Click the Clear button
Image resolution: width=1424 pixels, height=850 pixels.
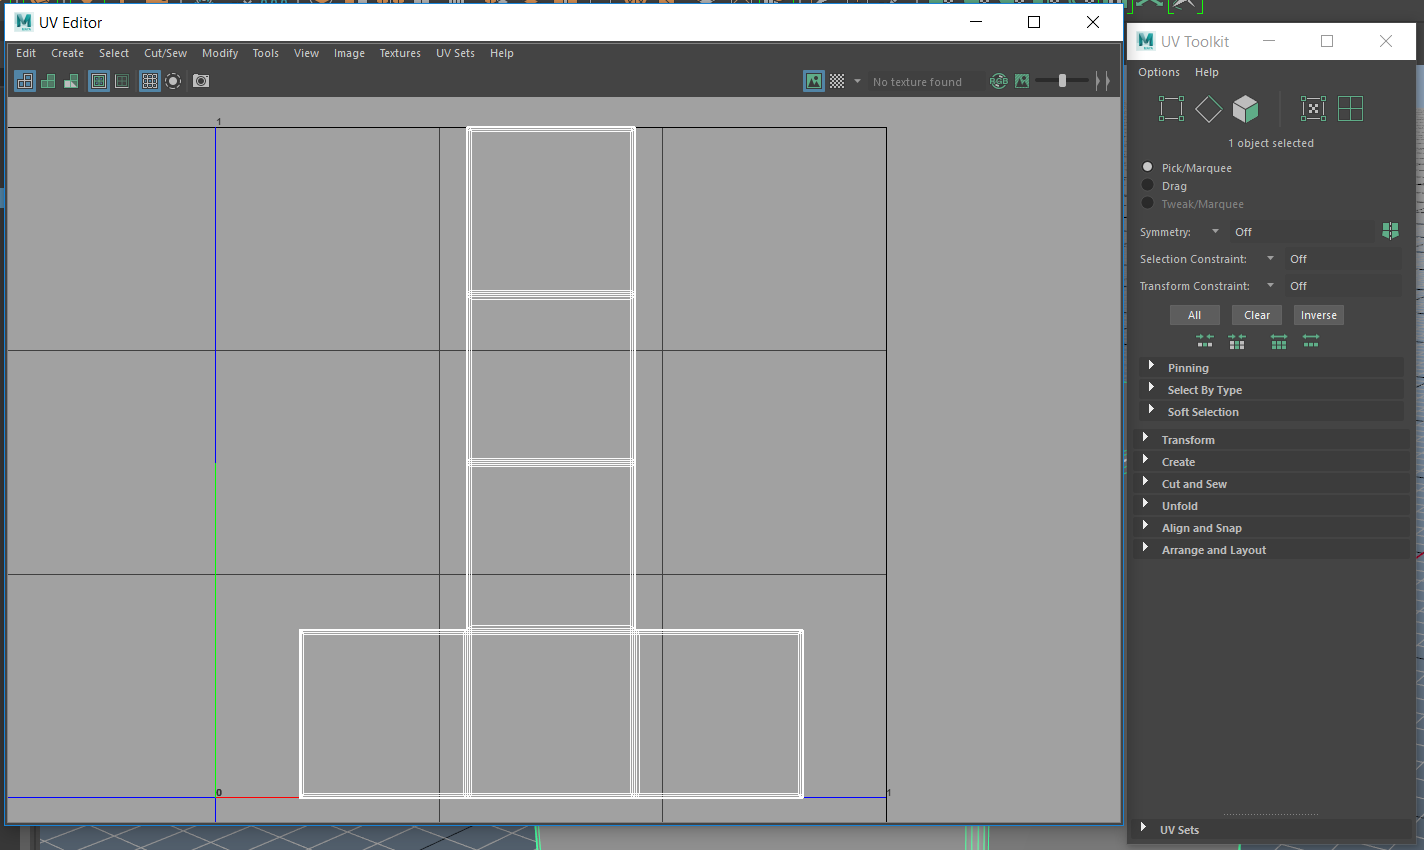coord(1257,315)
